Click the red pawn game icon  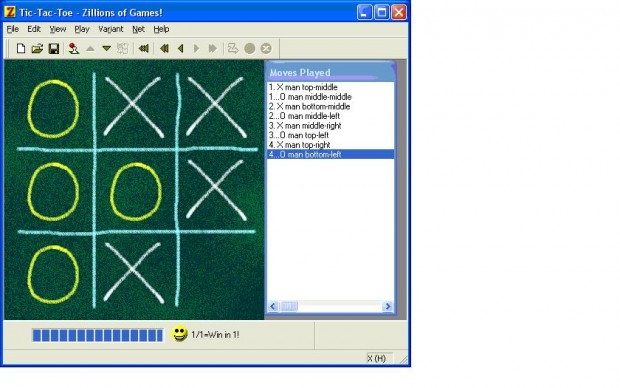[x=73, y=48]
